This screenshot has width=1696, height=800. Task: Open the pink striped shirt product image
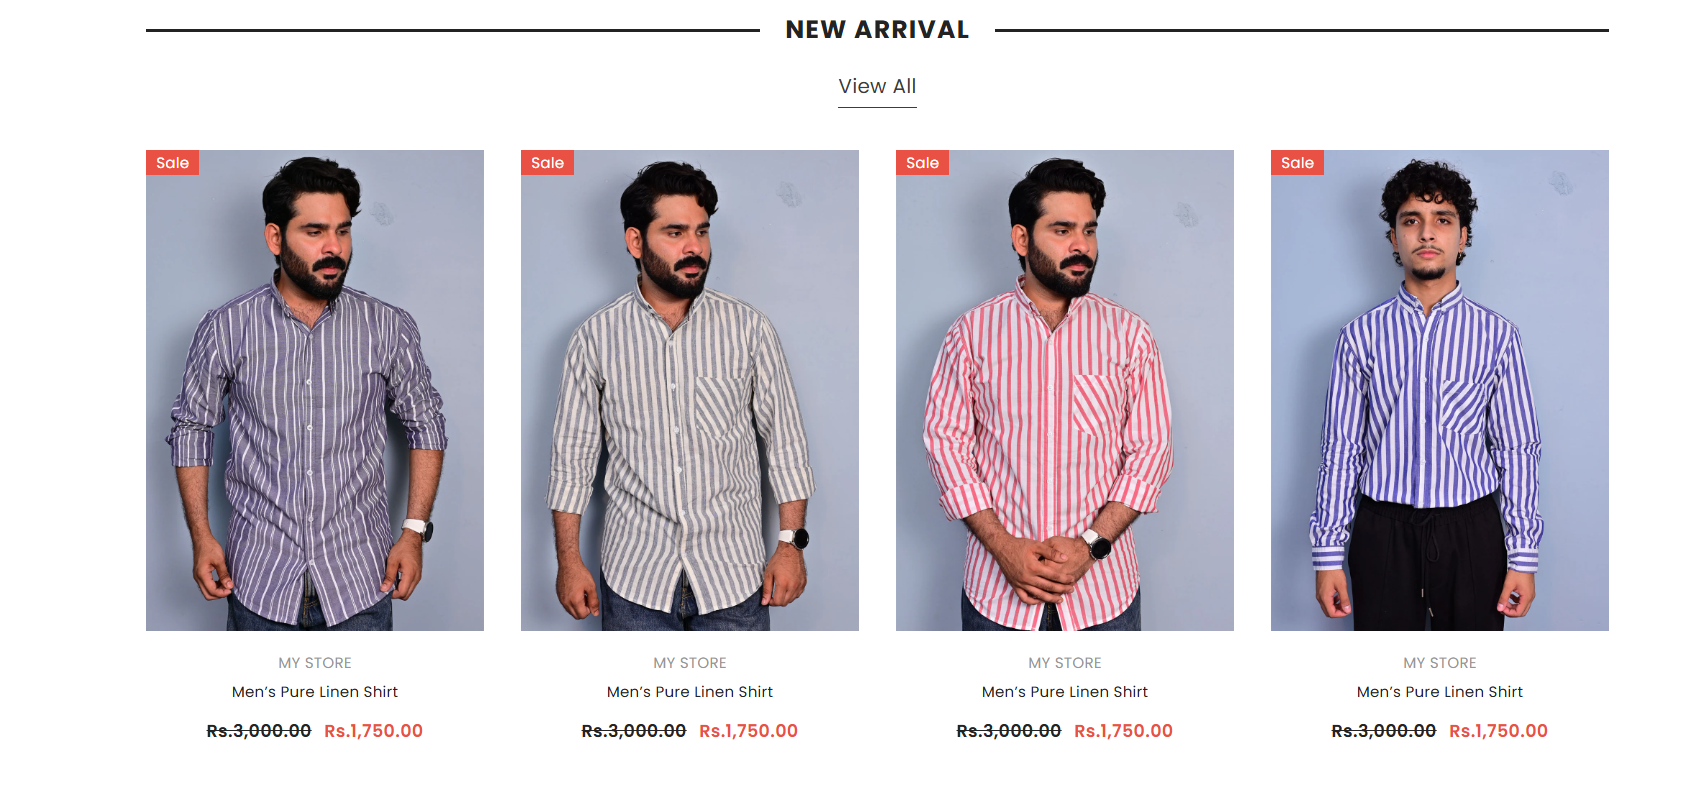(1065, 390)
